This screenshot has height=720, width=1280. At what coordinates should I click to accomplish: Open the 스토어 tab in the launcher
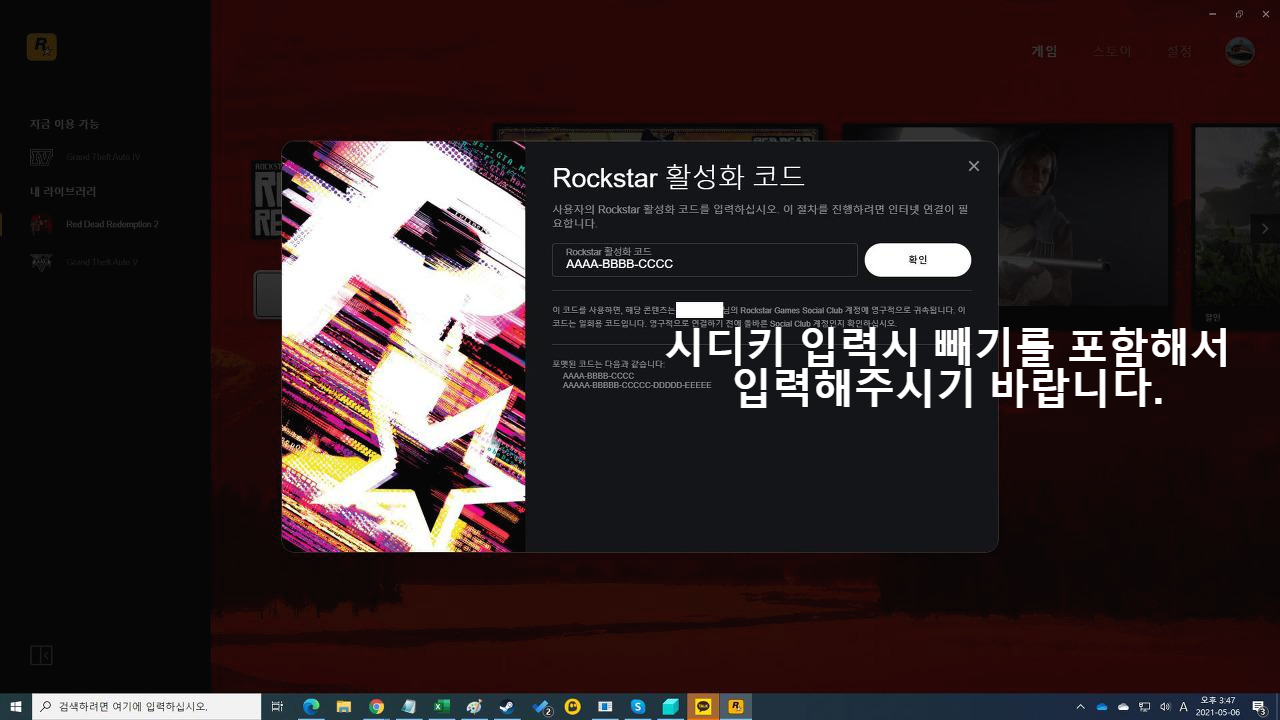[x=1112, y=51]
